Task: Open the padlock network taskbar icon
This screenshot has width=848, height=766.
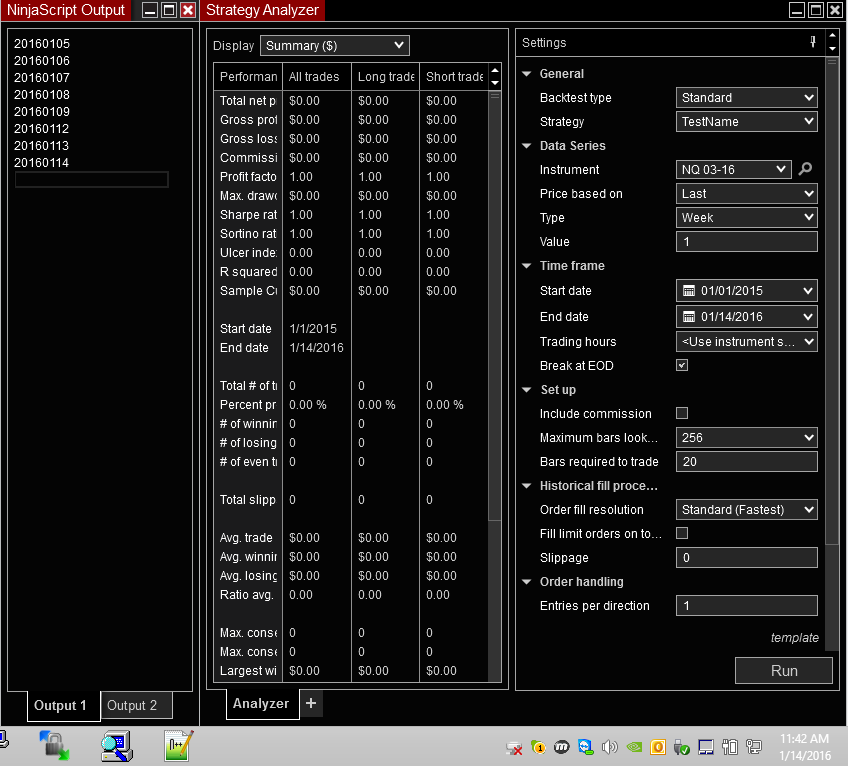Action: tap(54, 746)
